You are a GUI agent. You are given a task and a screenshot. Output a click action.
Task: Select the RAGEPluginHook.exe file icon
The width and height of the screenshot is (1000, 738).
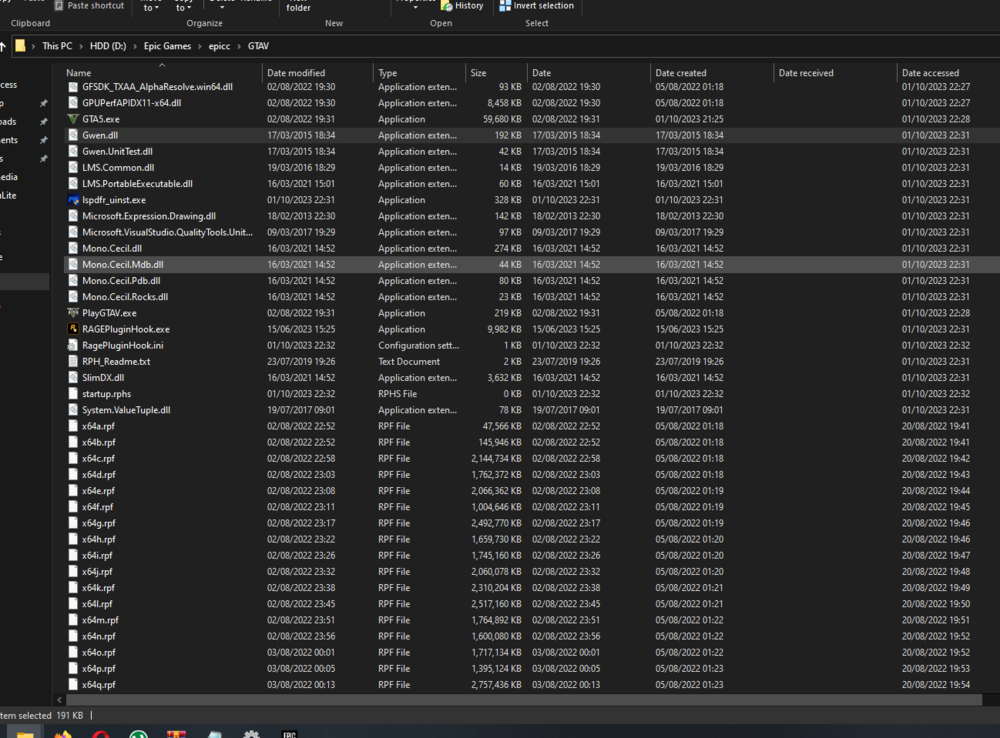tap(71, 329)
